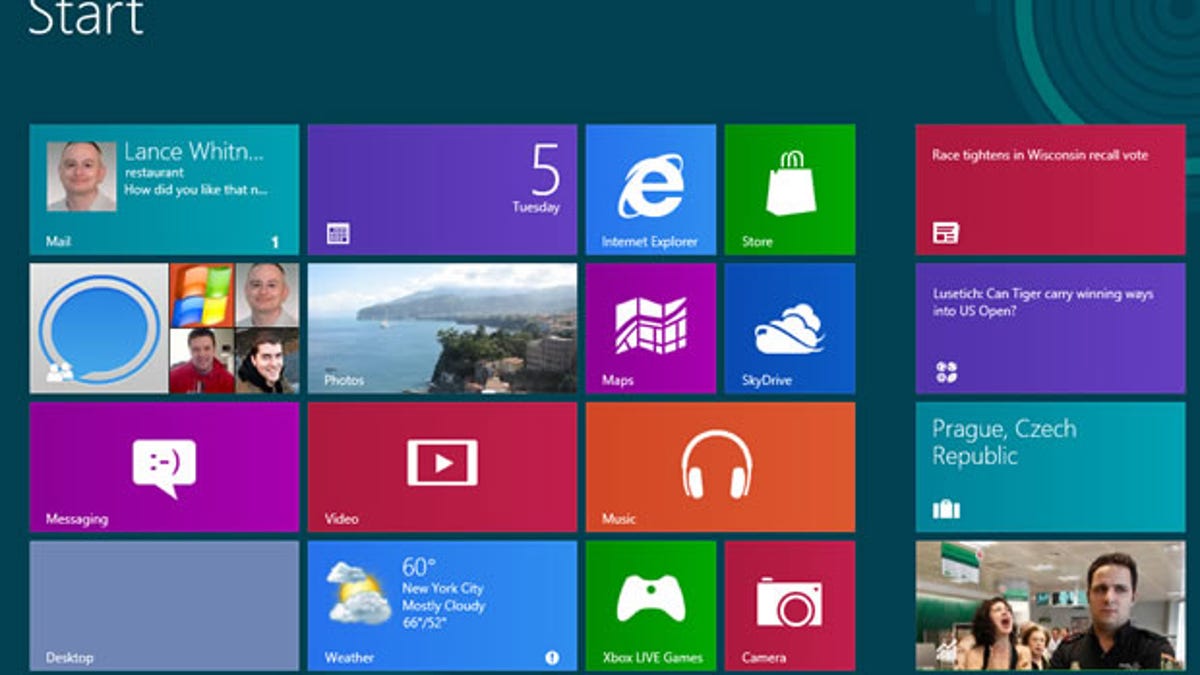
Task: Open the SkyDrive cloud tile
Action: [x=789, y=328]
